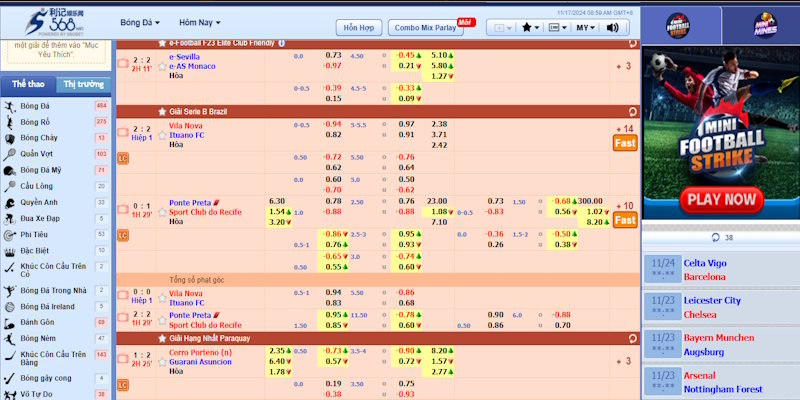Select Quần Vợt tennis icon
This screenshot has width=800, height=400.
[10, 154]
